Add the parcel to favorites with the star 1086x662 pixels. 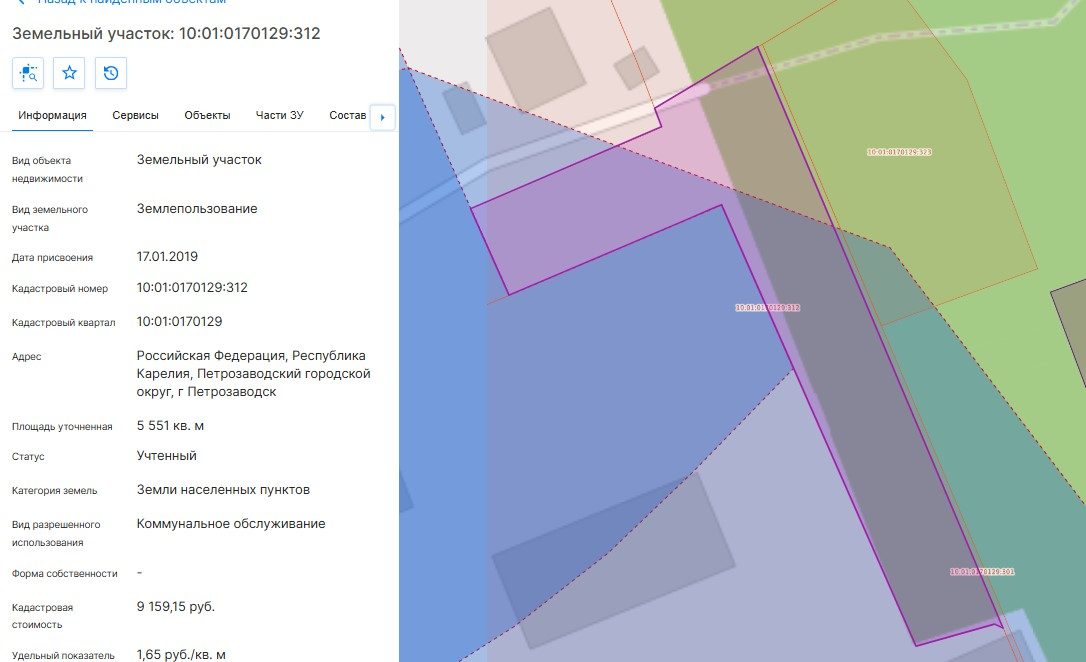pyautogui.click(x=69, y=73)
